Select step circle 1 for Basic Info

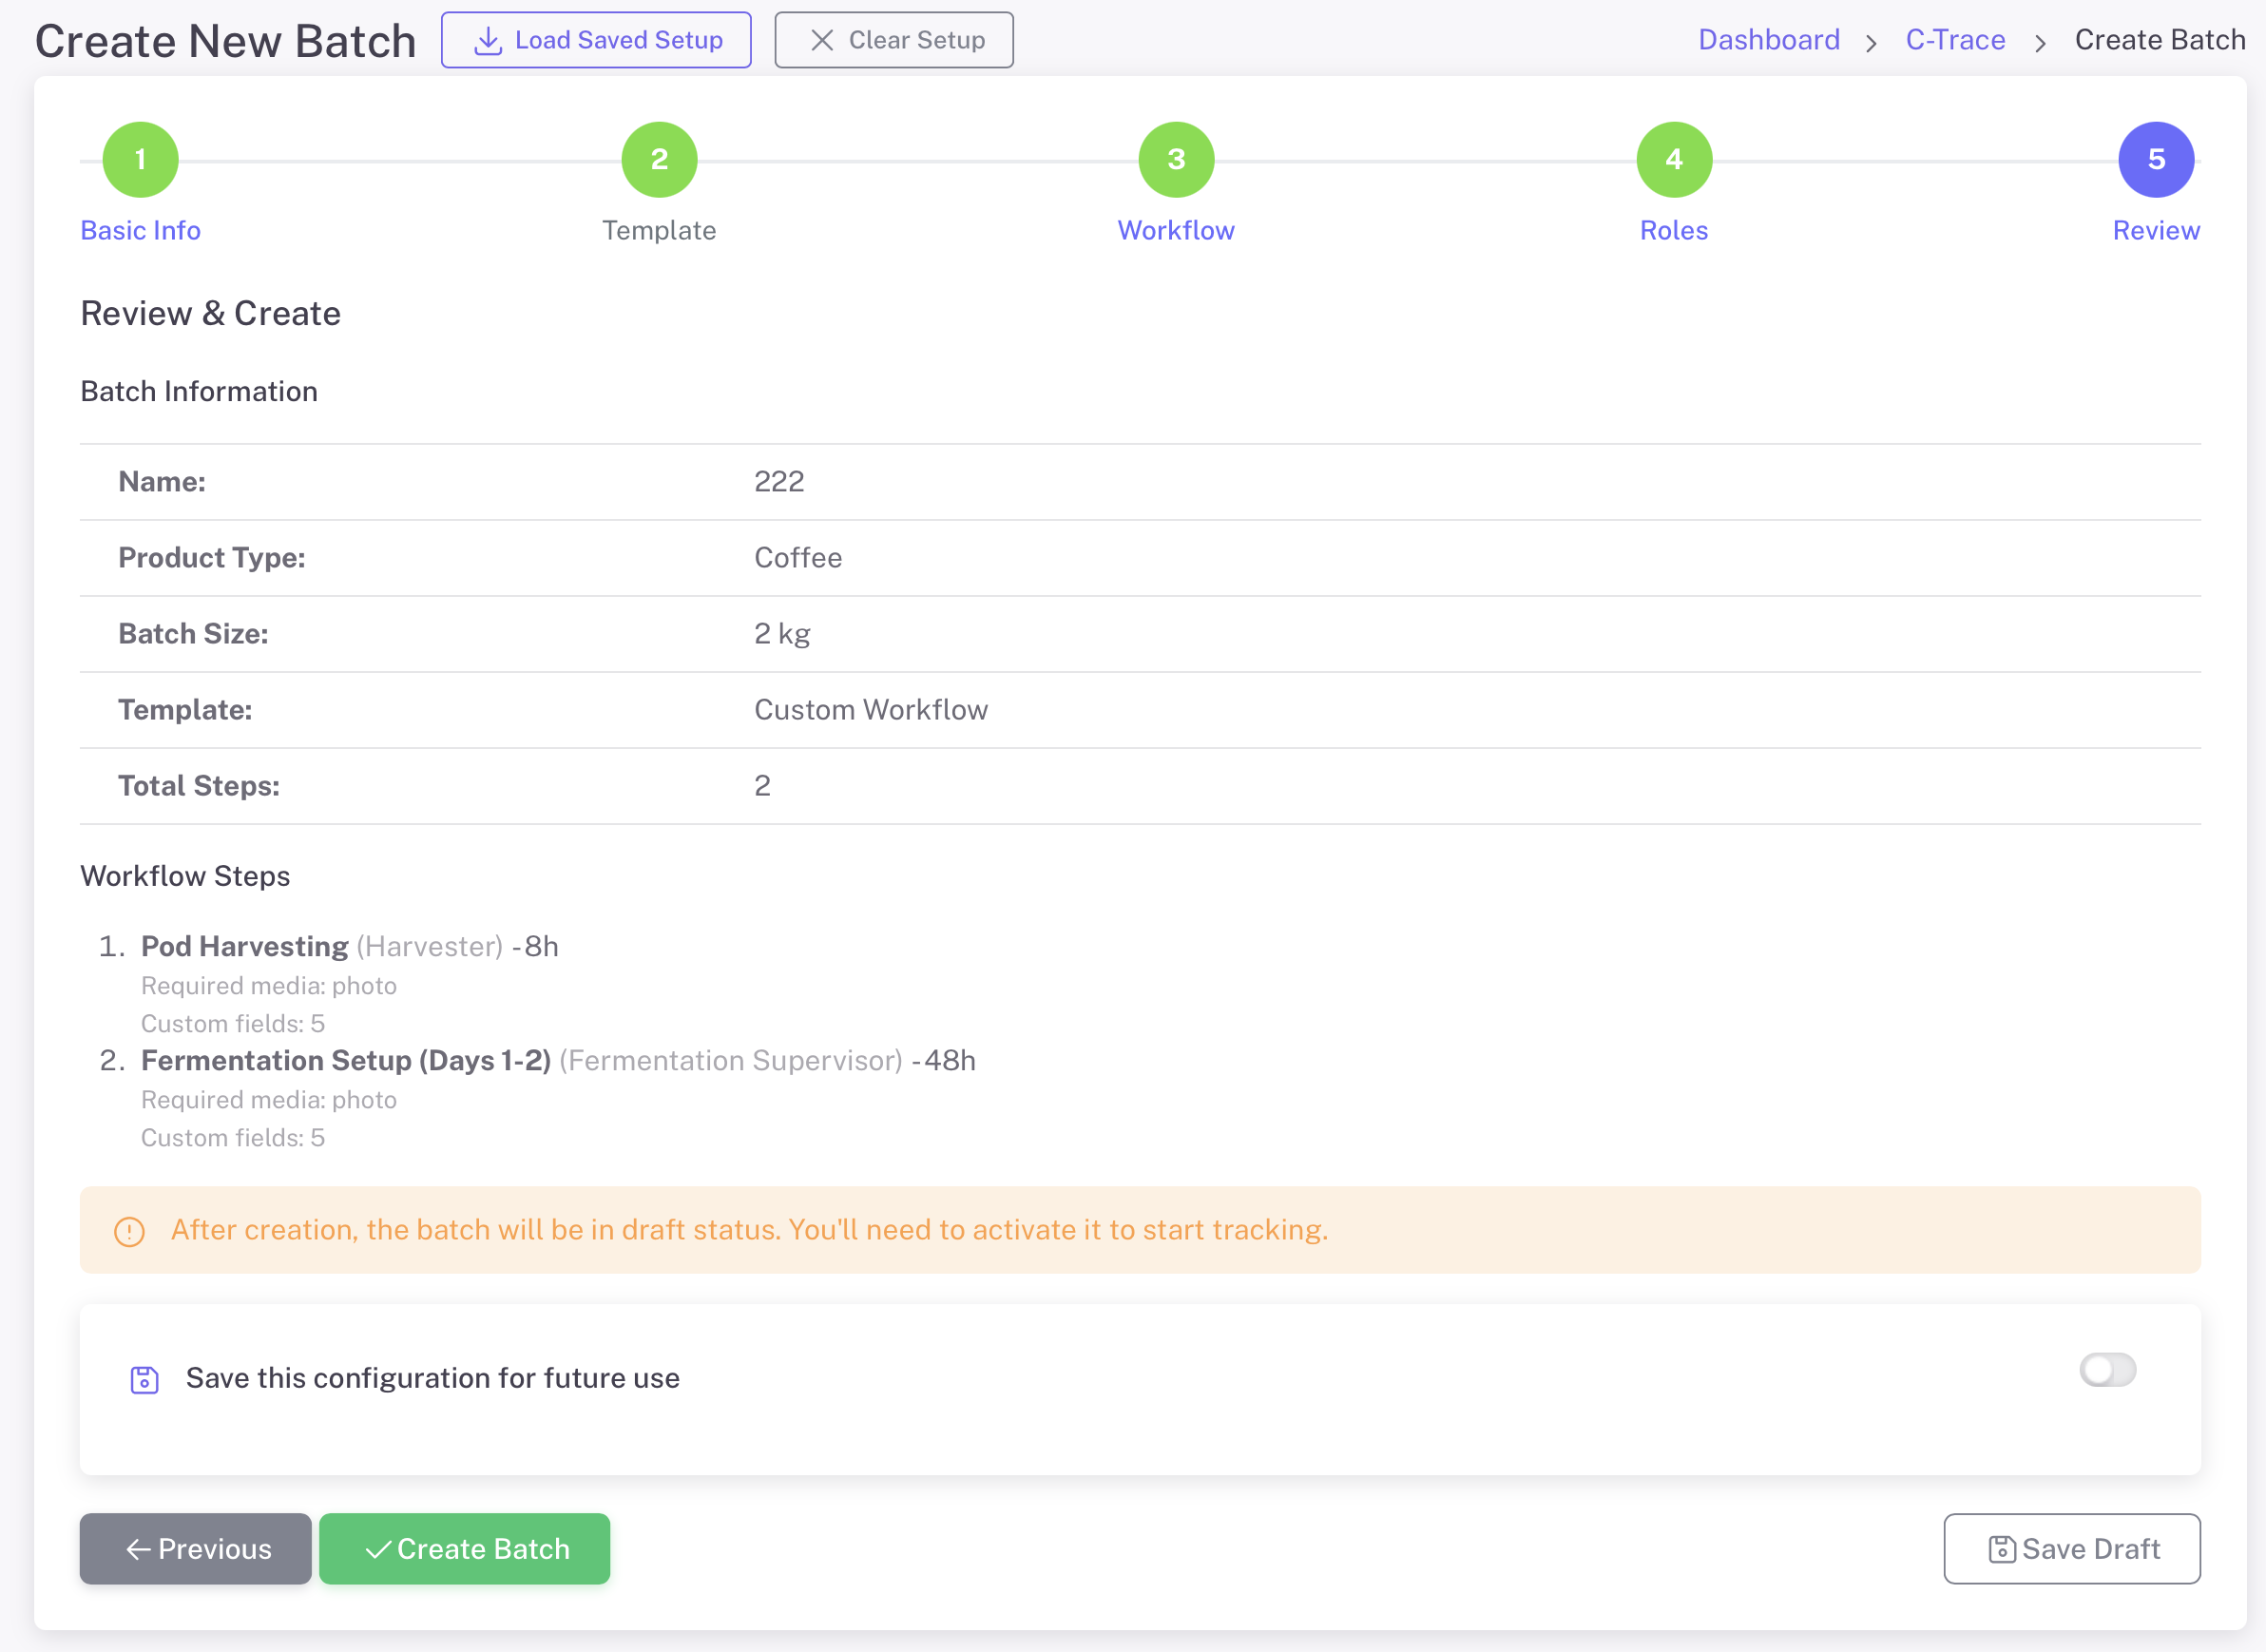pos(139,159)
